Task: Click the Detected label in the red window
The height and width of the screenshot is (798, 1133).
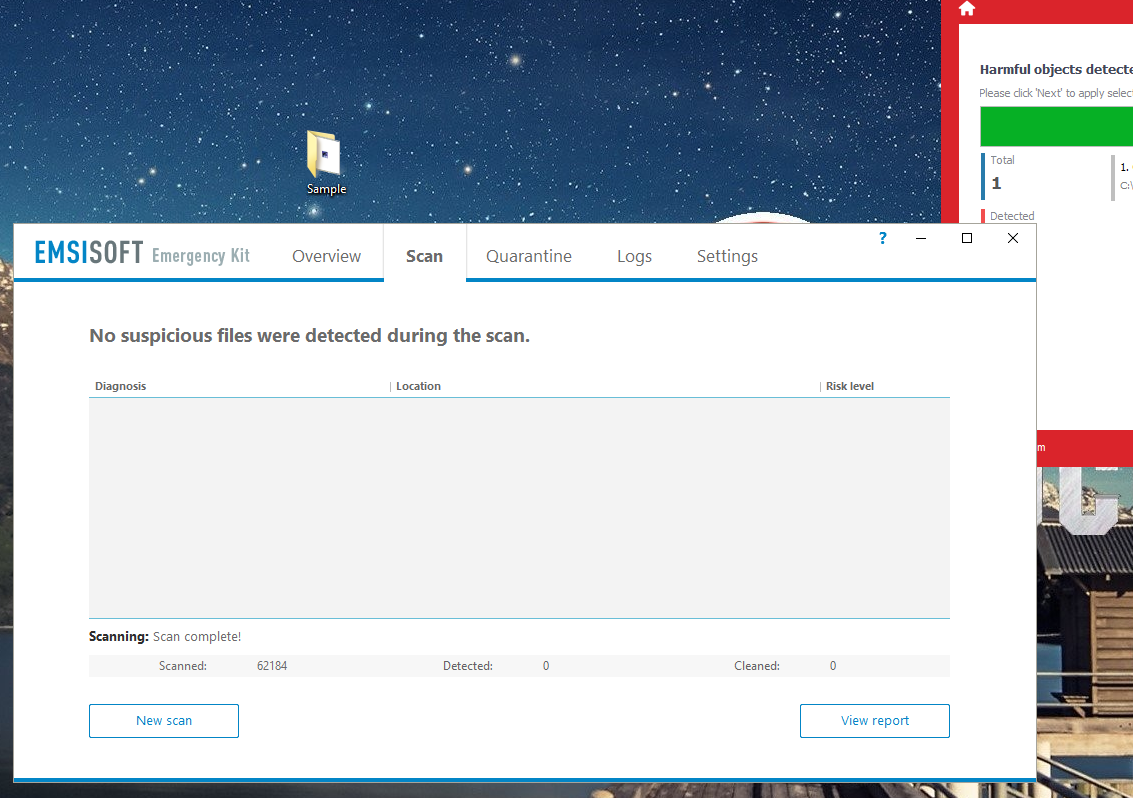Action: [x=1012, y=215]
